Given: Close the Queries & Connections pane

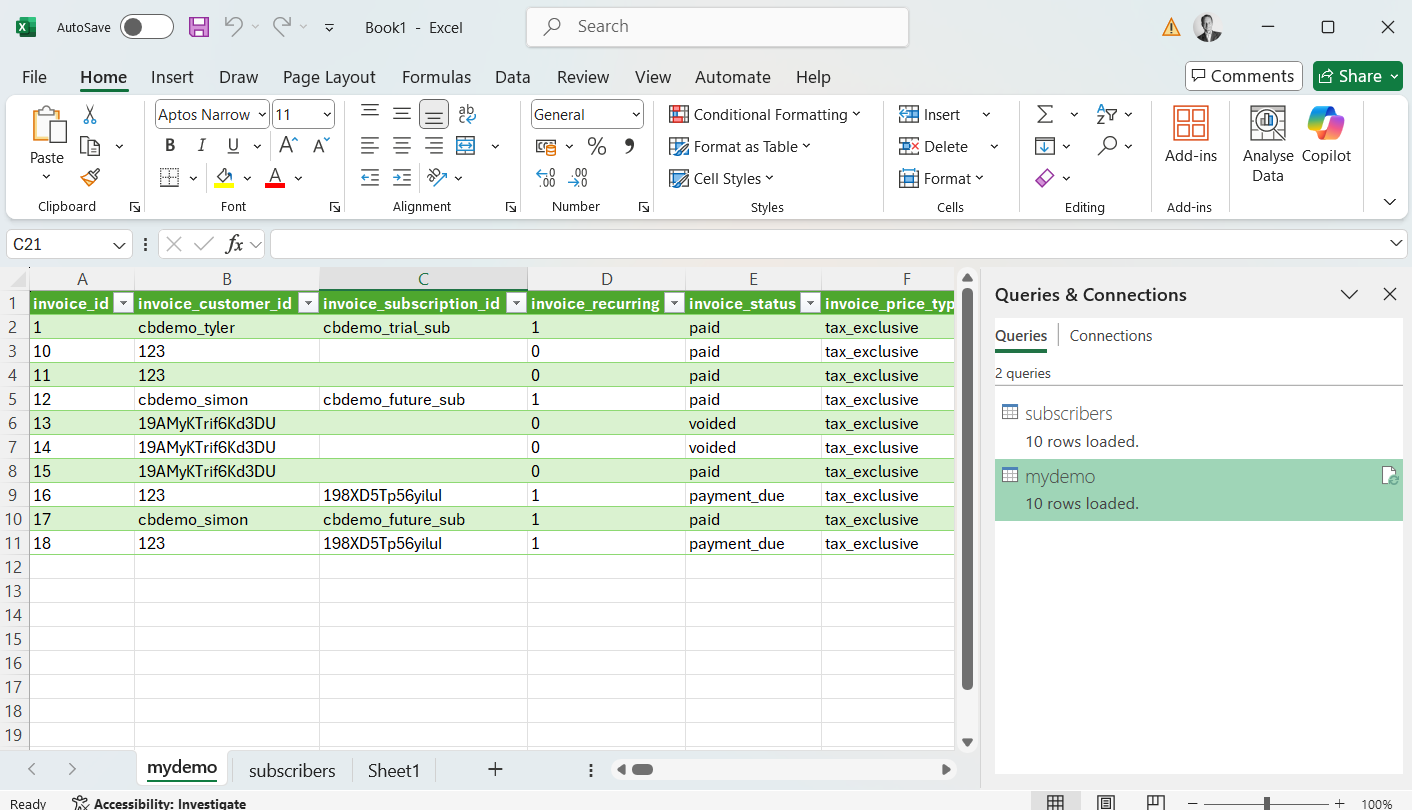Looking at the screenshot, I should 1389,294.
